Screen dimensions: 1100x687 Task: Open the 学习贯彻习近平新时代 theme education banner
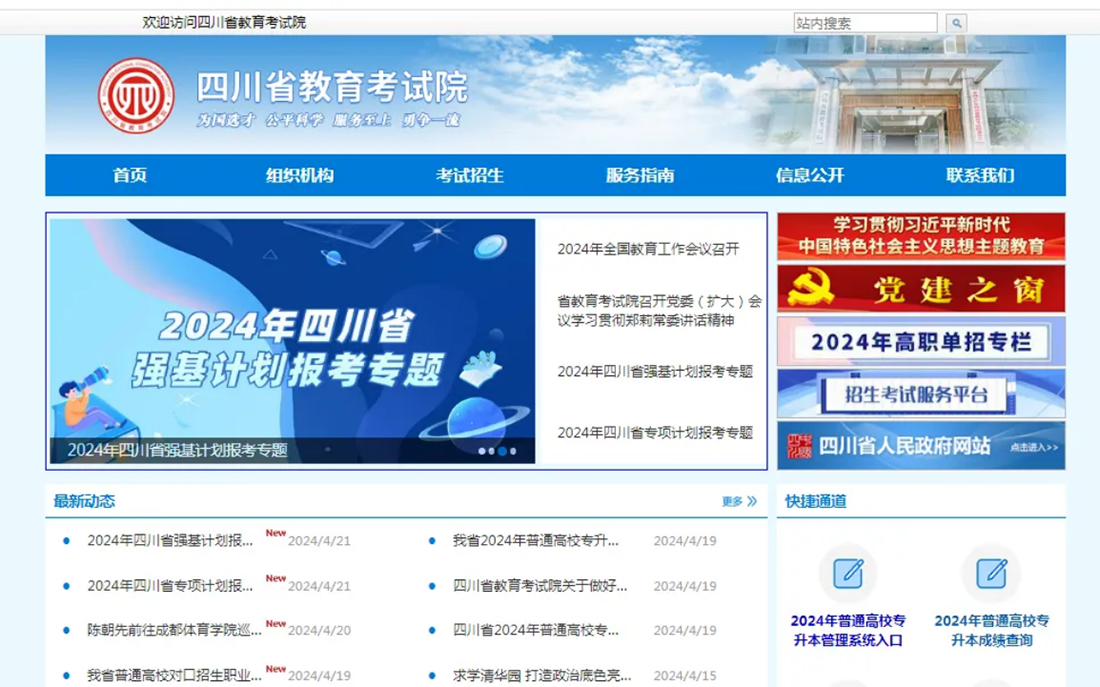[x=920, y=236]
